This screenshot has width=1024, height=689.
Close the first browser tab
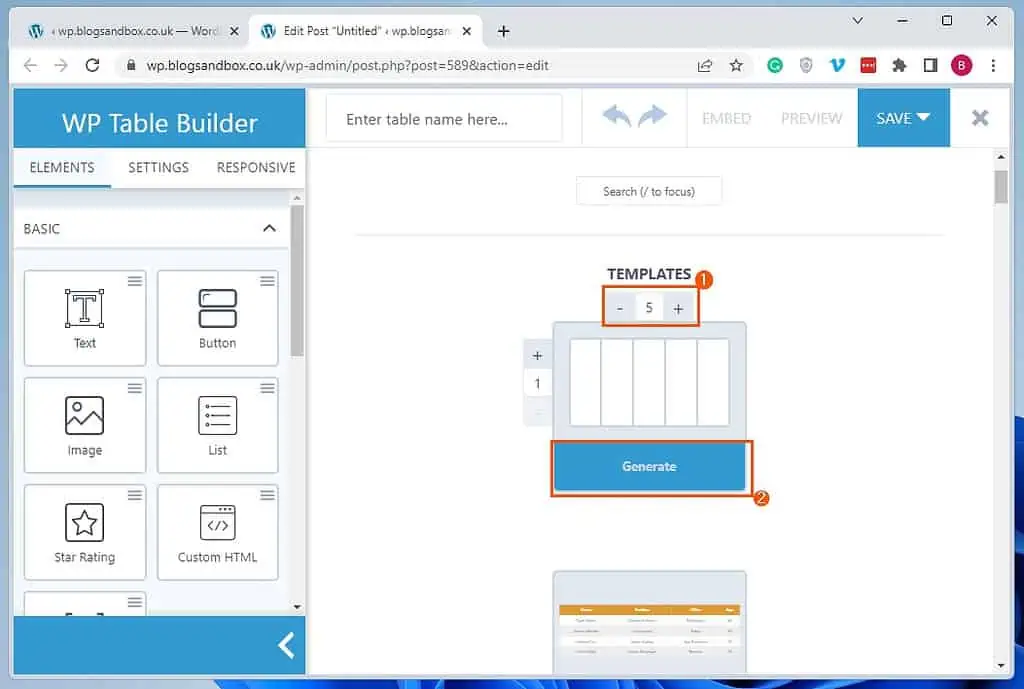tap(234, 31)
